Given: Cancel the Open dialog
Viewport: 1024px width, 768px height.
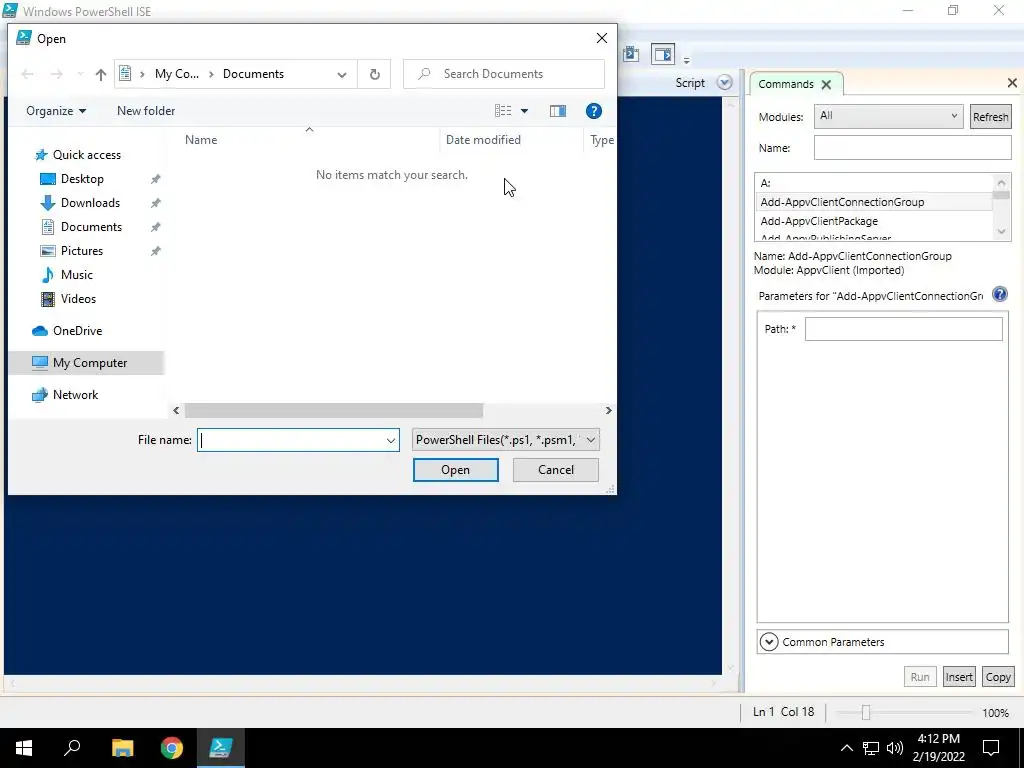Looking at the screenshot, I should point(556,470).
